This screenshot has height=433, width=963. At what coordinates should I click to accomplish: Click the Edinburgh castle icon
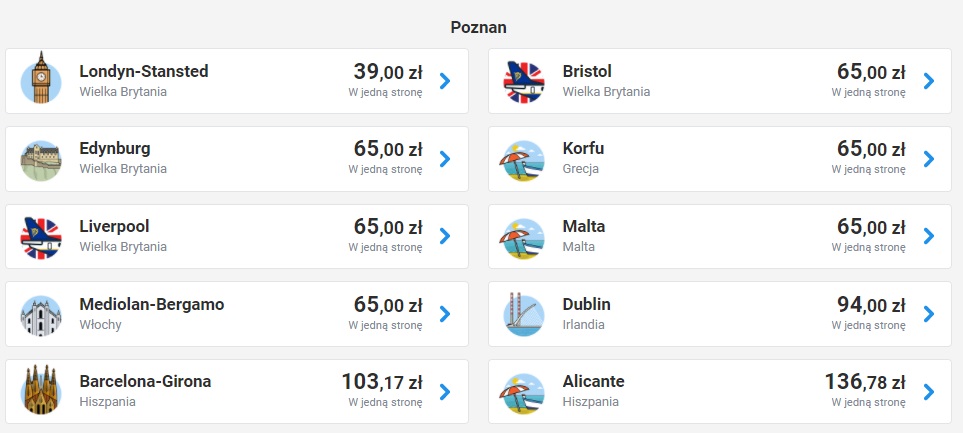pyautogui.click(x=41, y=159)
